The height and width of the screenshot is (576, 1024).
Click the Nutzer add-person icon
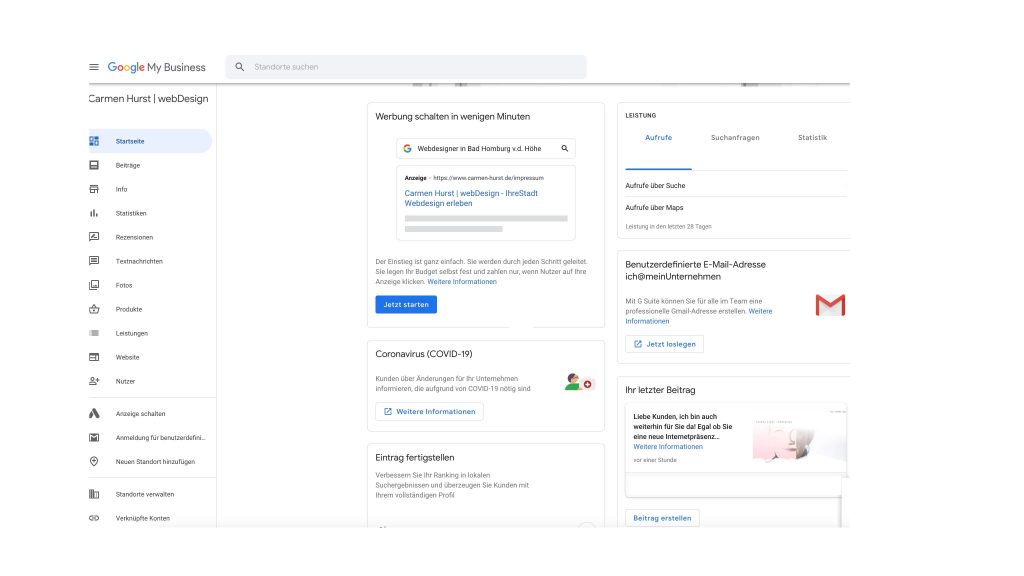tap(94, 381)
